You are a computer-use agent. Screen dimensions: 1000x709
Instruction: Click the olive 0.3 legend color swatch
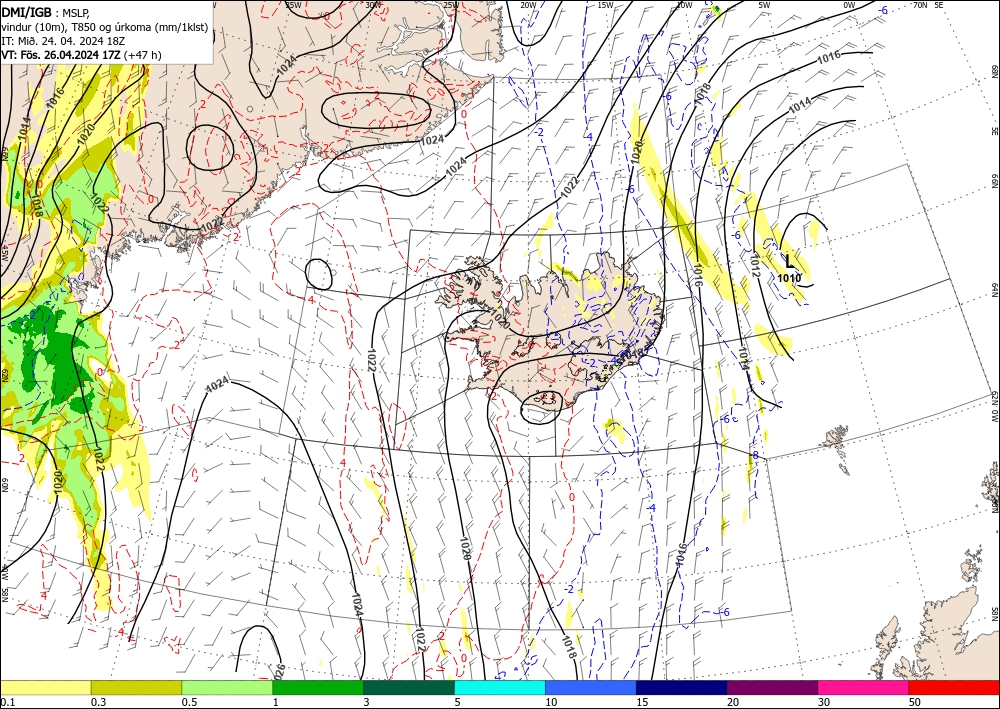click(x=136, y=687)
